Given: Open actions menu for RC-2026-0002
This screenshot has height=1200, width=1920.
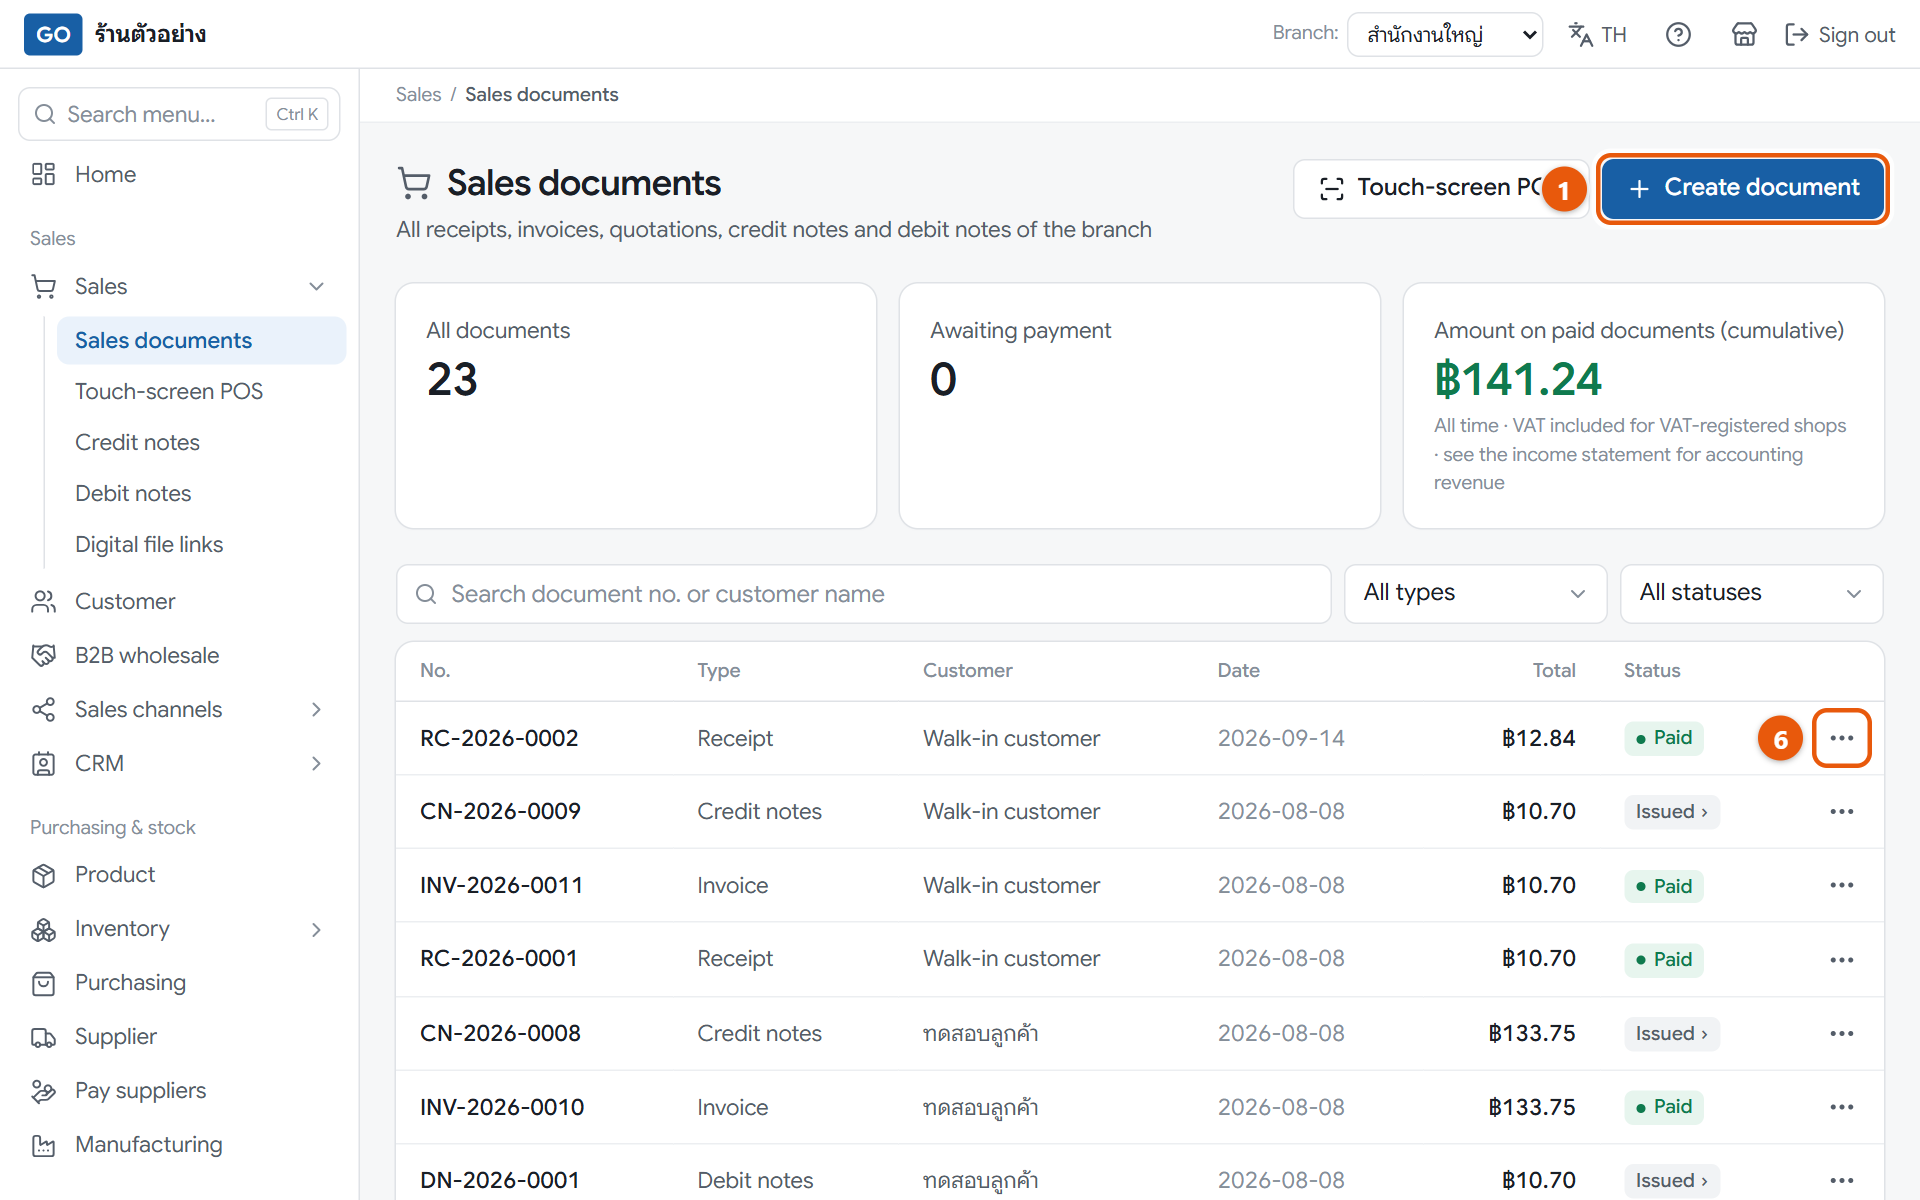Looking at the screenshot, I should coord(1841,738).
